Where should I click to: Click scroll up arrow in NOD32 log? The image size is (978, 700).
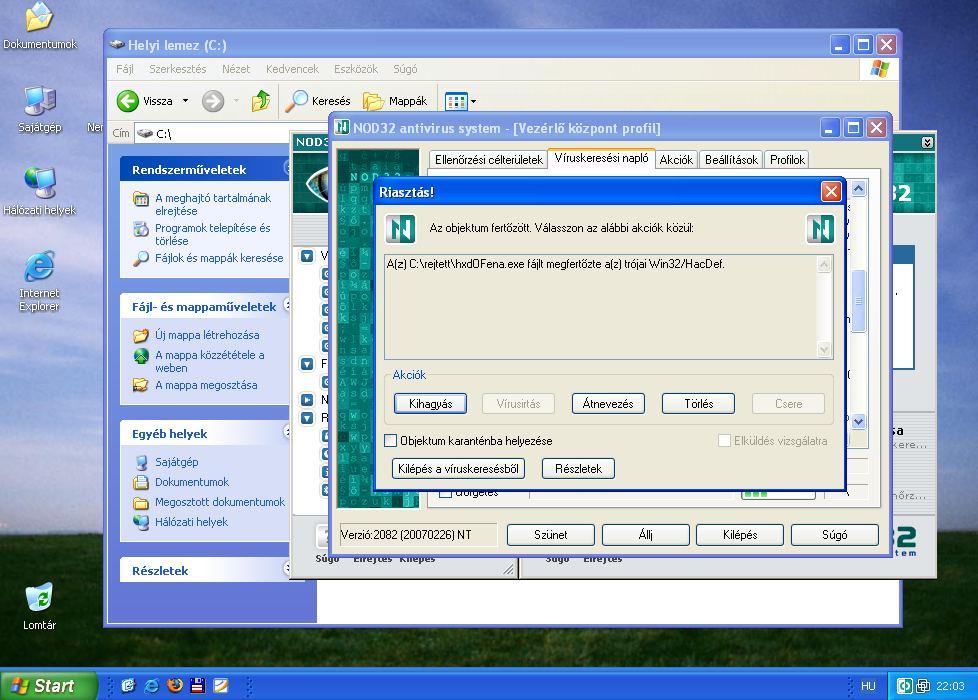point(858,188)
